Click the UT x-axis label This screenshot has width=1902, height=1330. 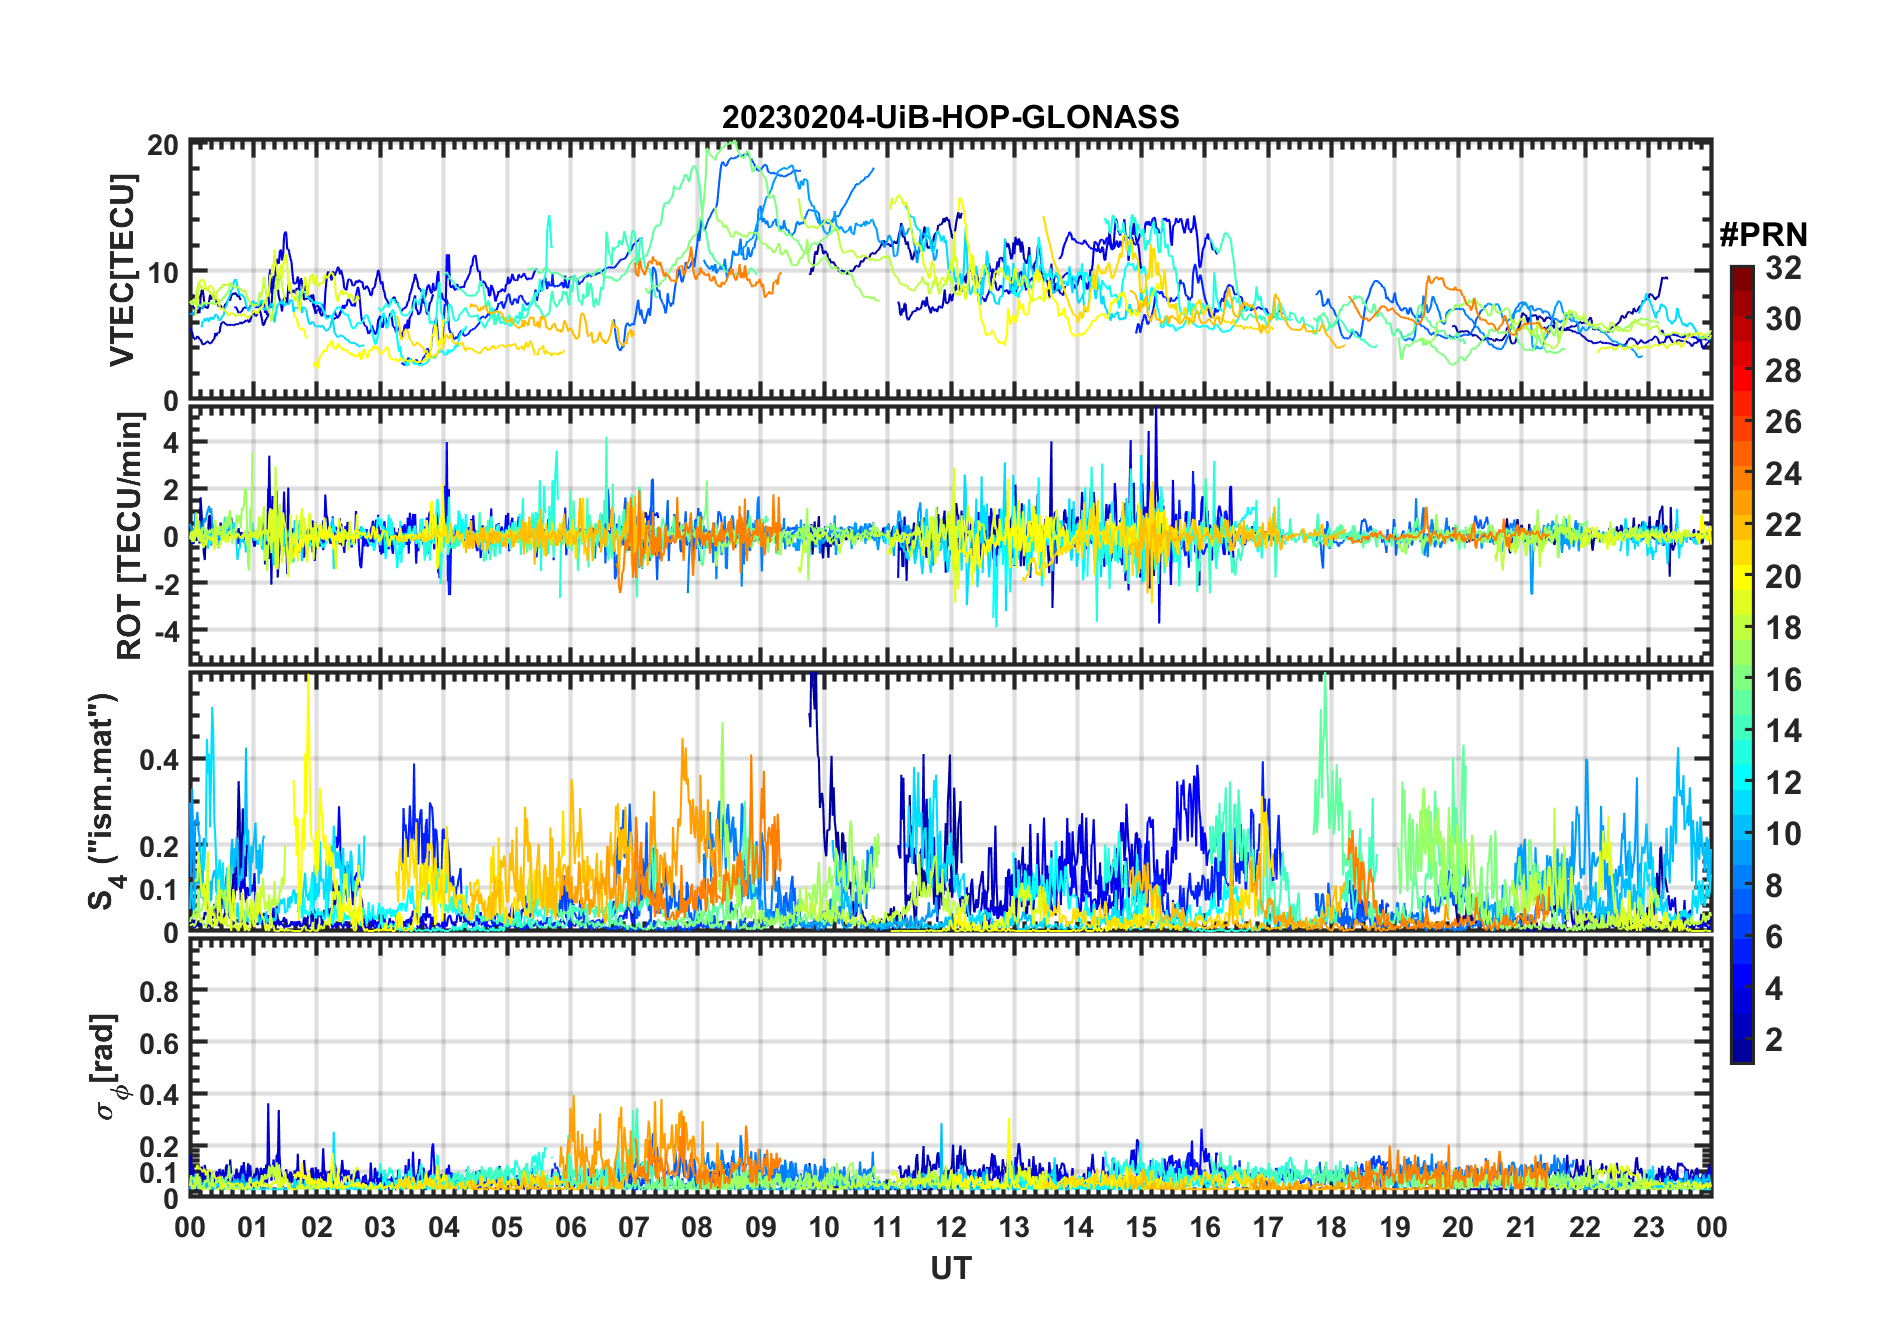951,1268
